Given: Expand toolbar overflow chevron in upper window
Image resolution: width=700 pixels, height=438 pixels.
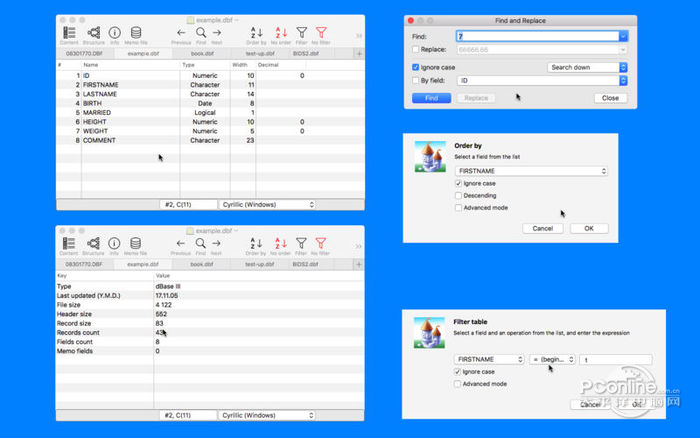Looking at the screenshot, I should pos(359,36).
